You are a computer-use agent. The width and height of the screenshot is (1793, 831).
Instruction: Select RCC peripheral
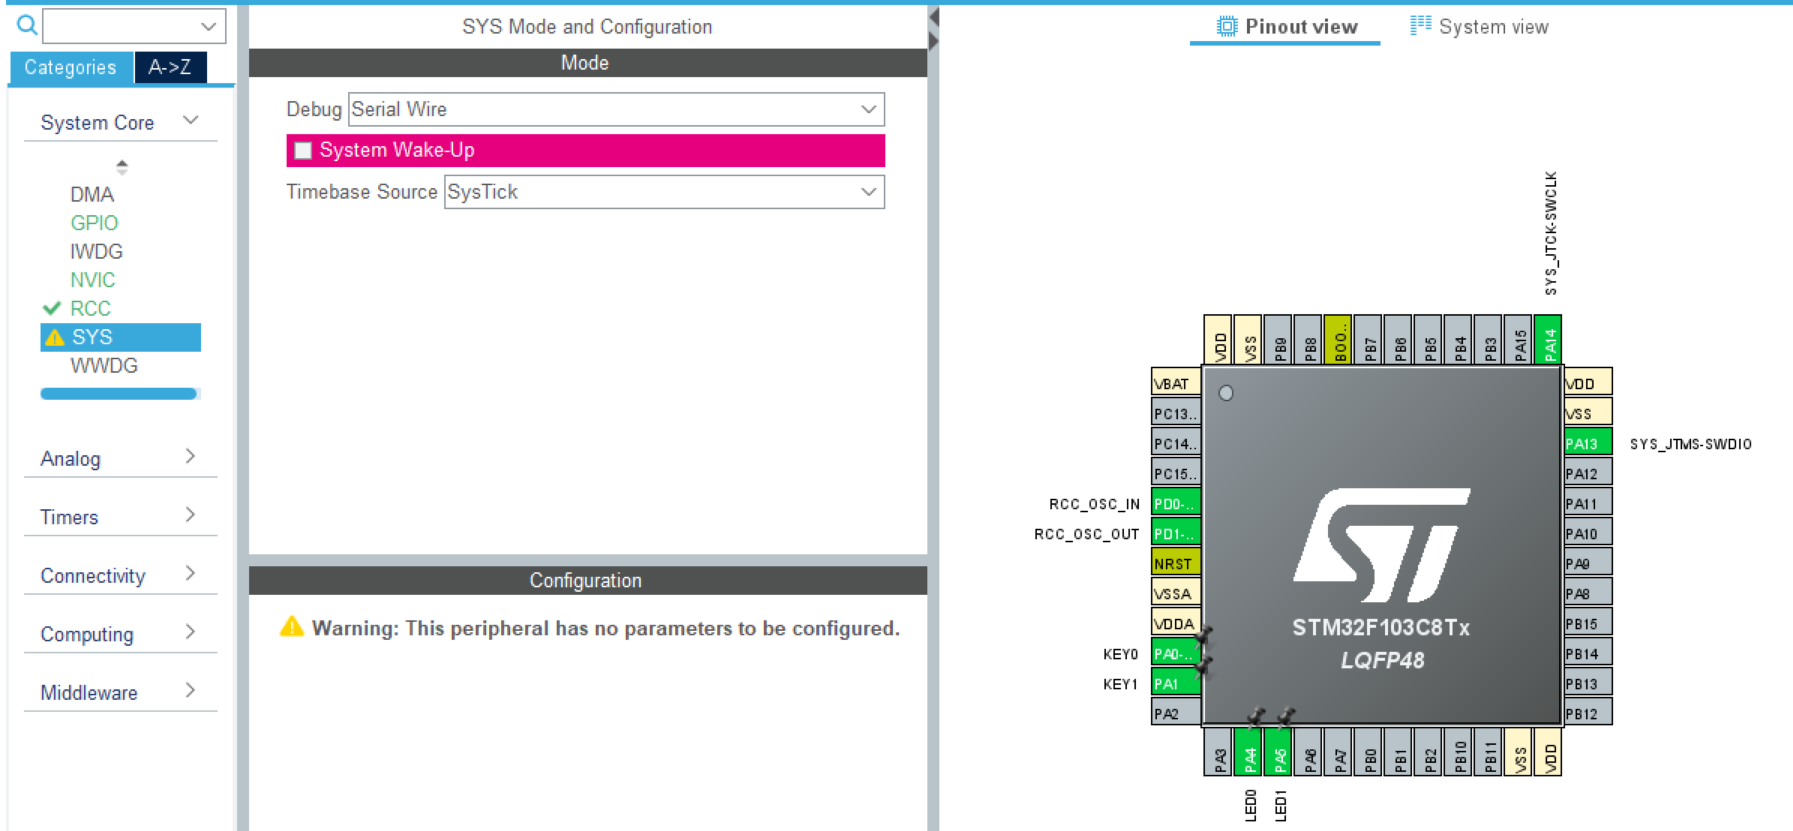point(90,308)
